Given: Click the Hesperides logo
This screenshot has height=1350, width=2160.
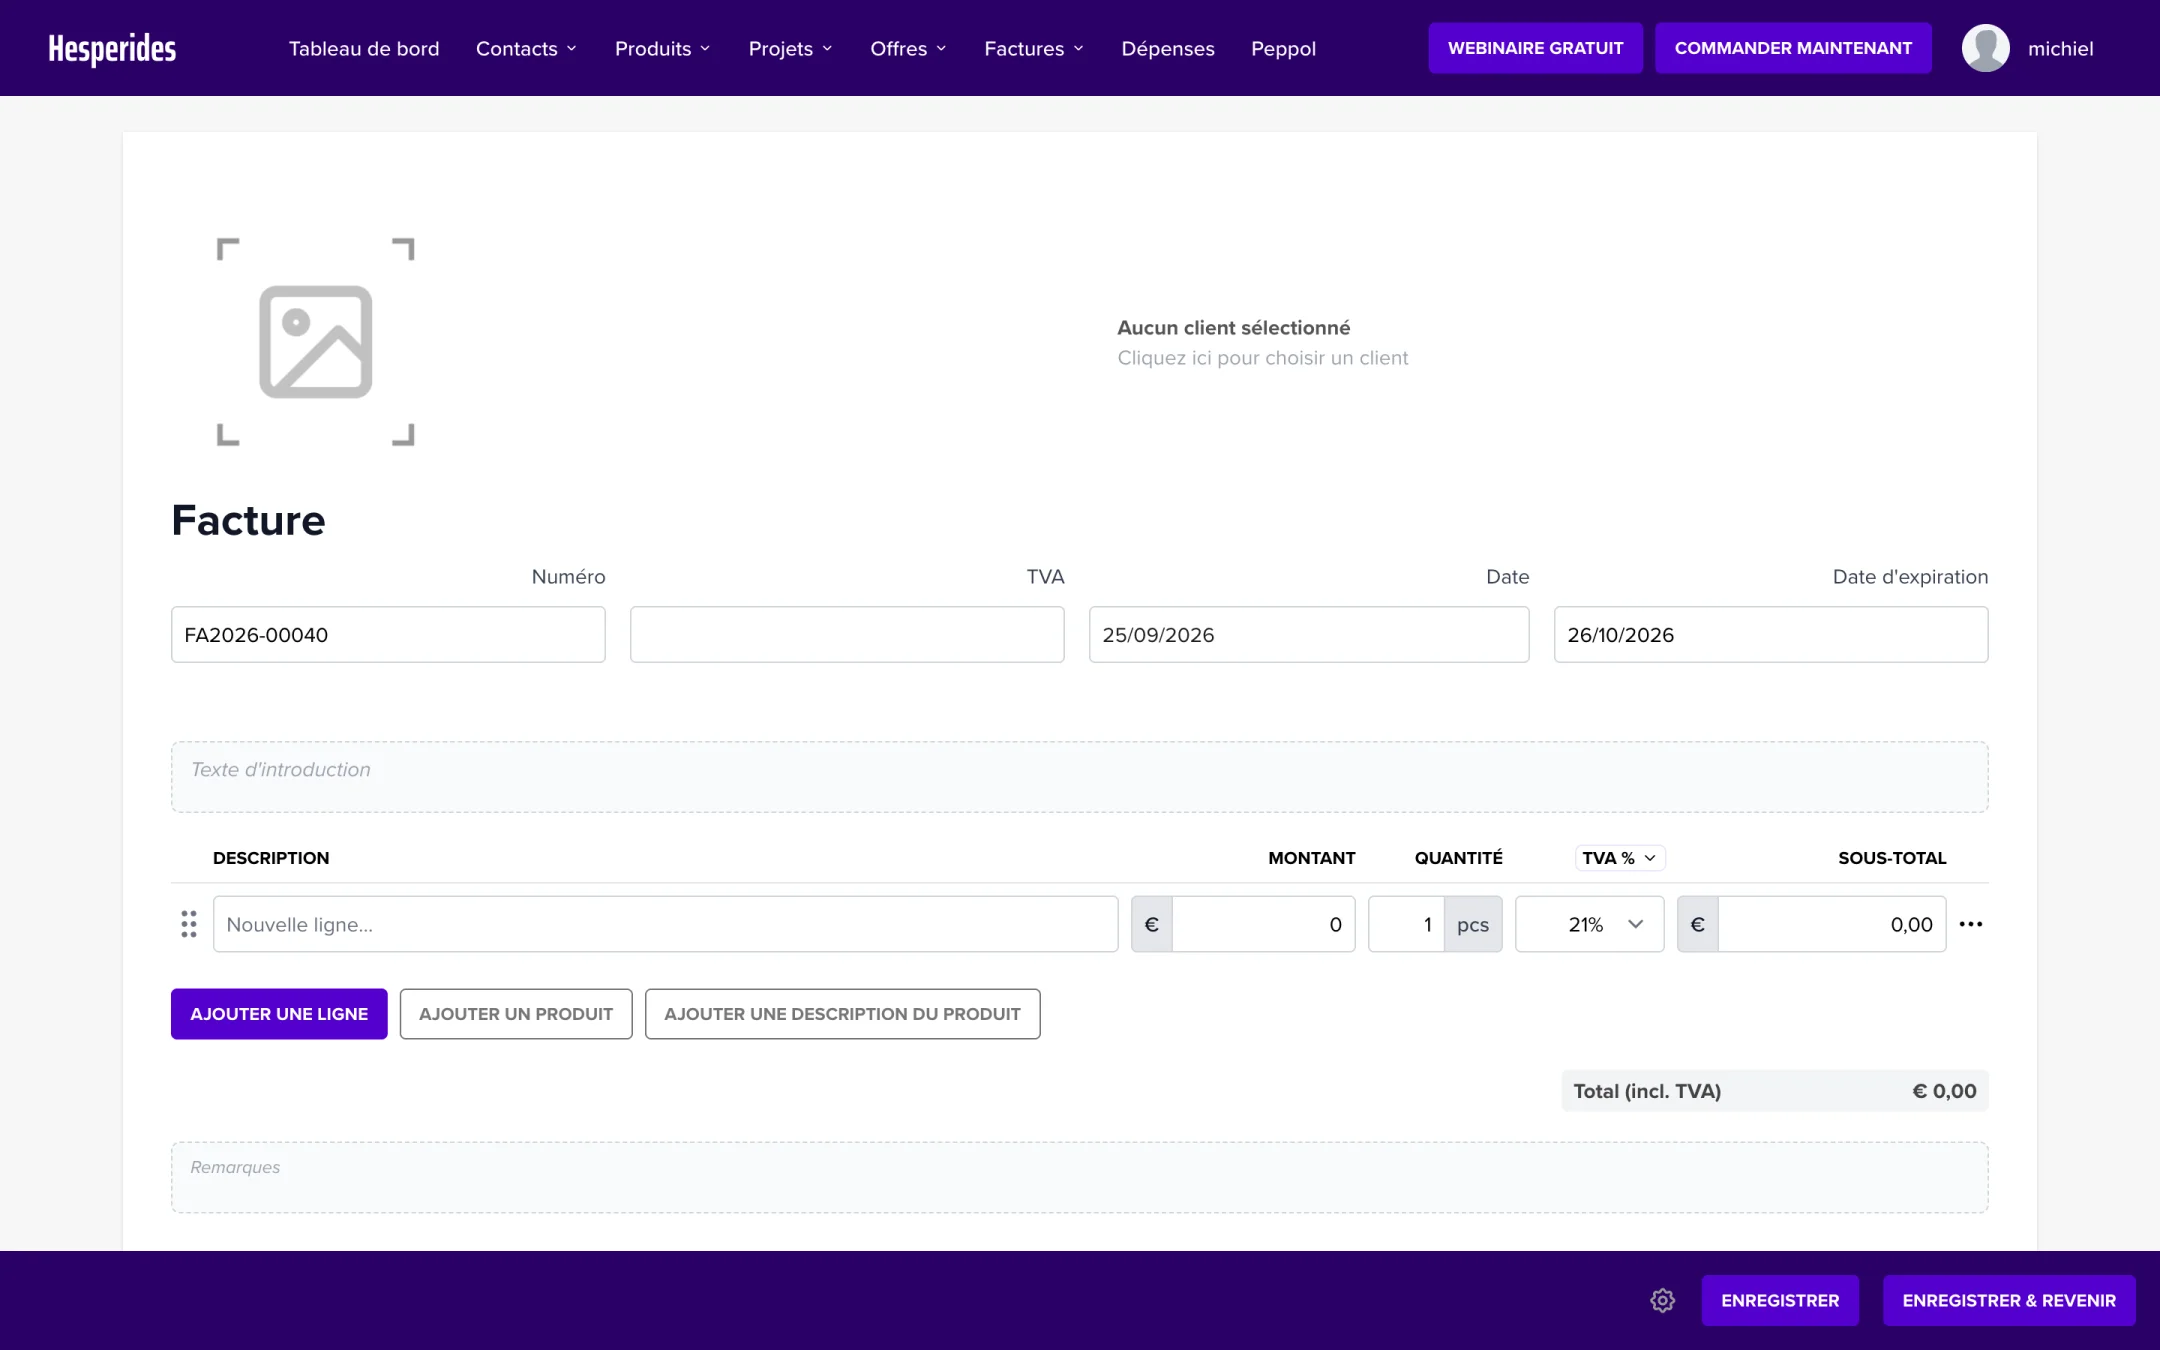Looking at the screenshot, I should click(x=112, y=48).
